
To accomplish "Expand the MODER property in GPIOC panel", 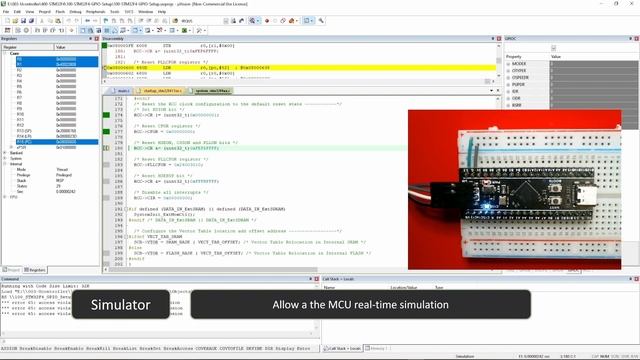I will tap(508, 64).
